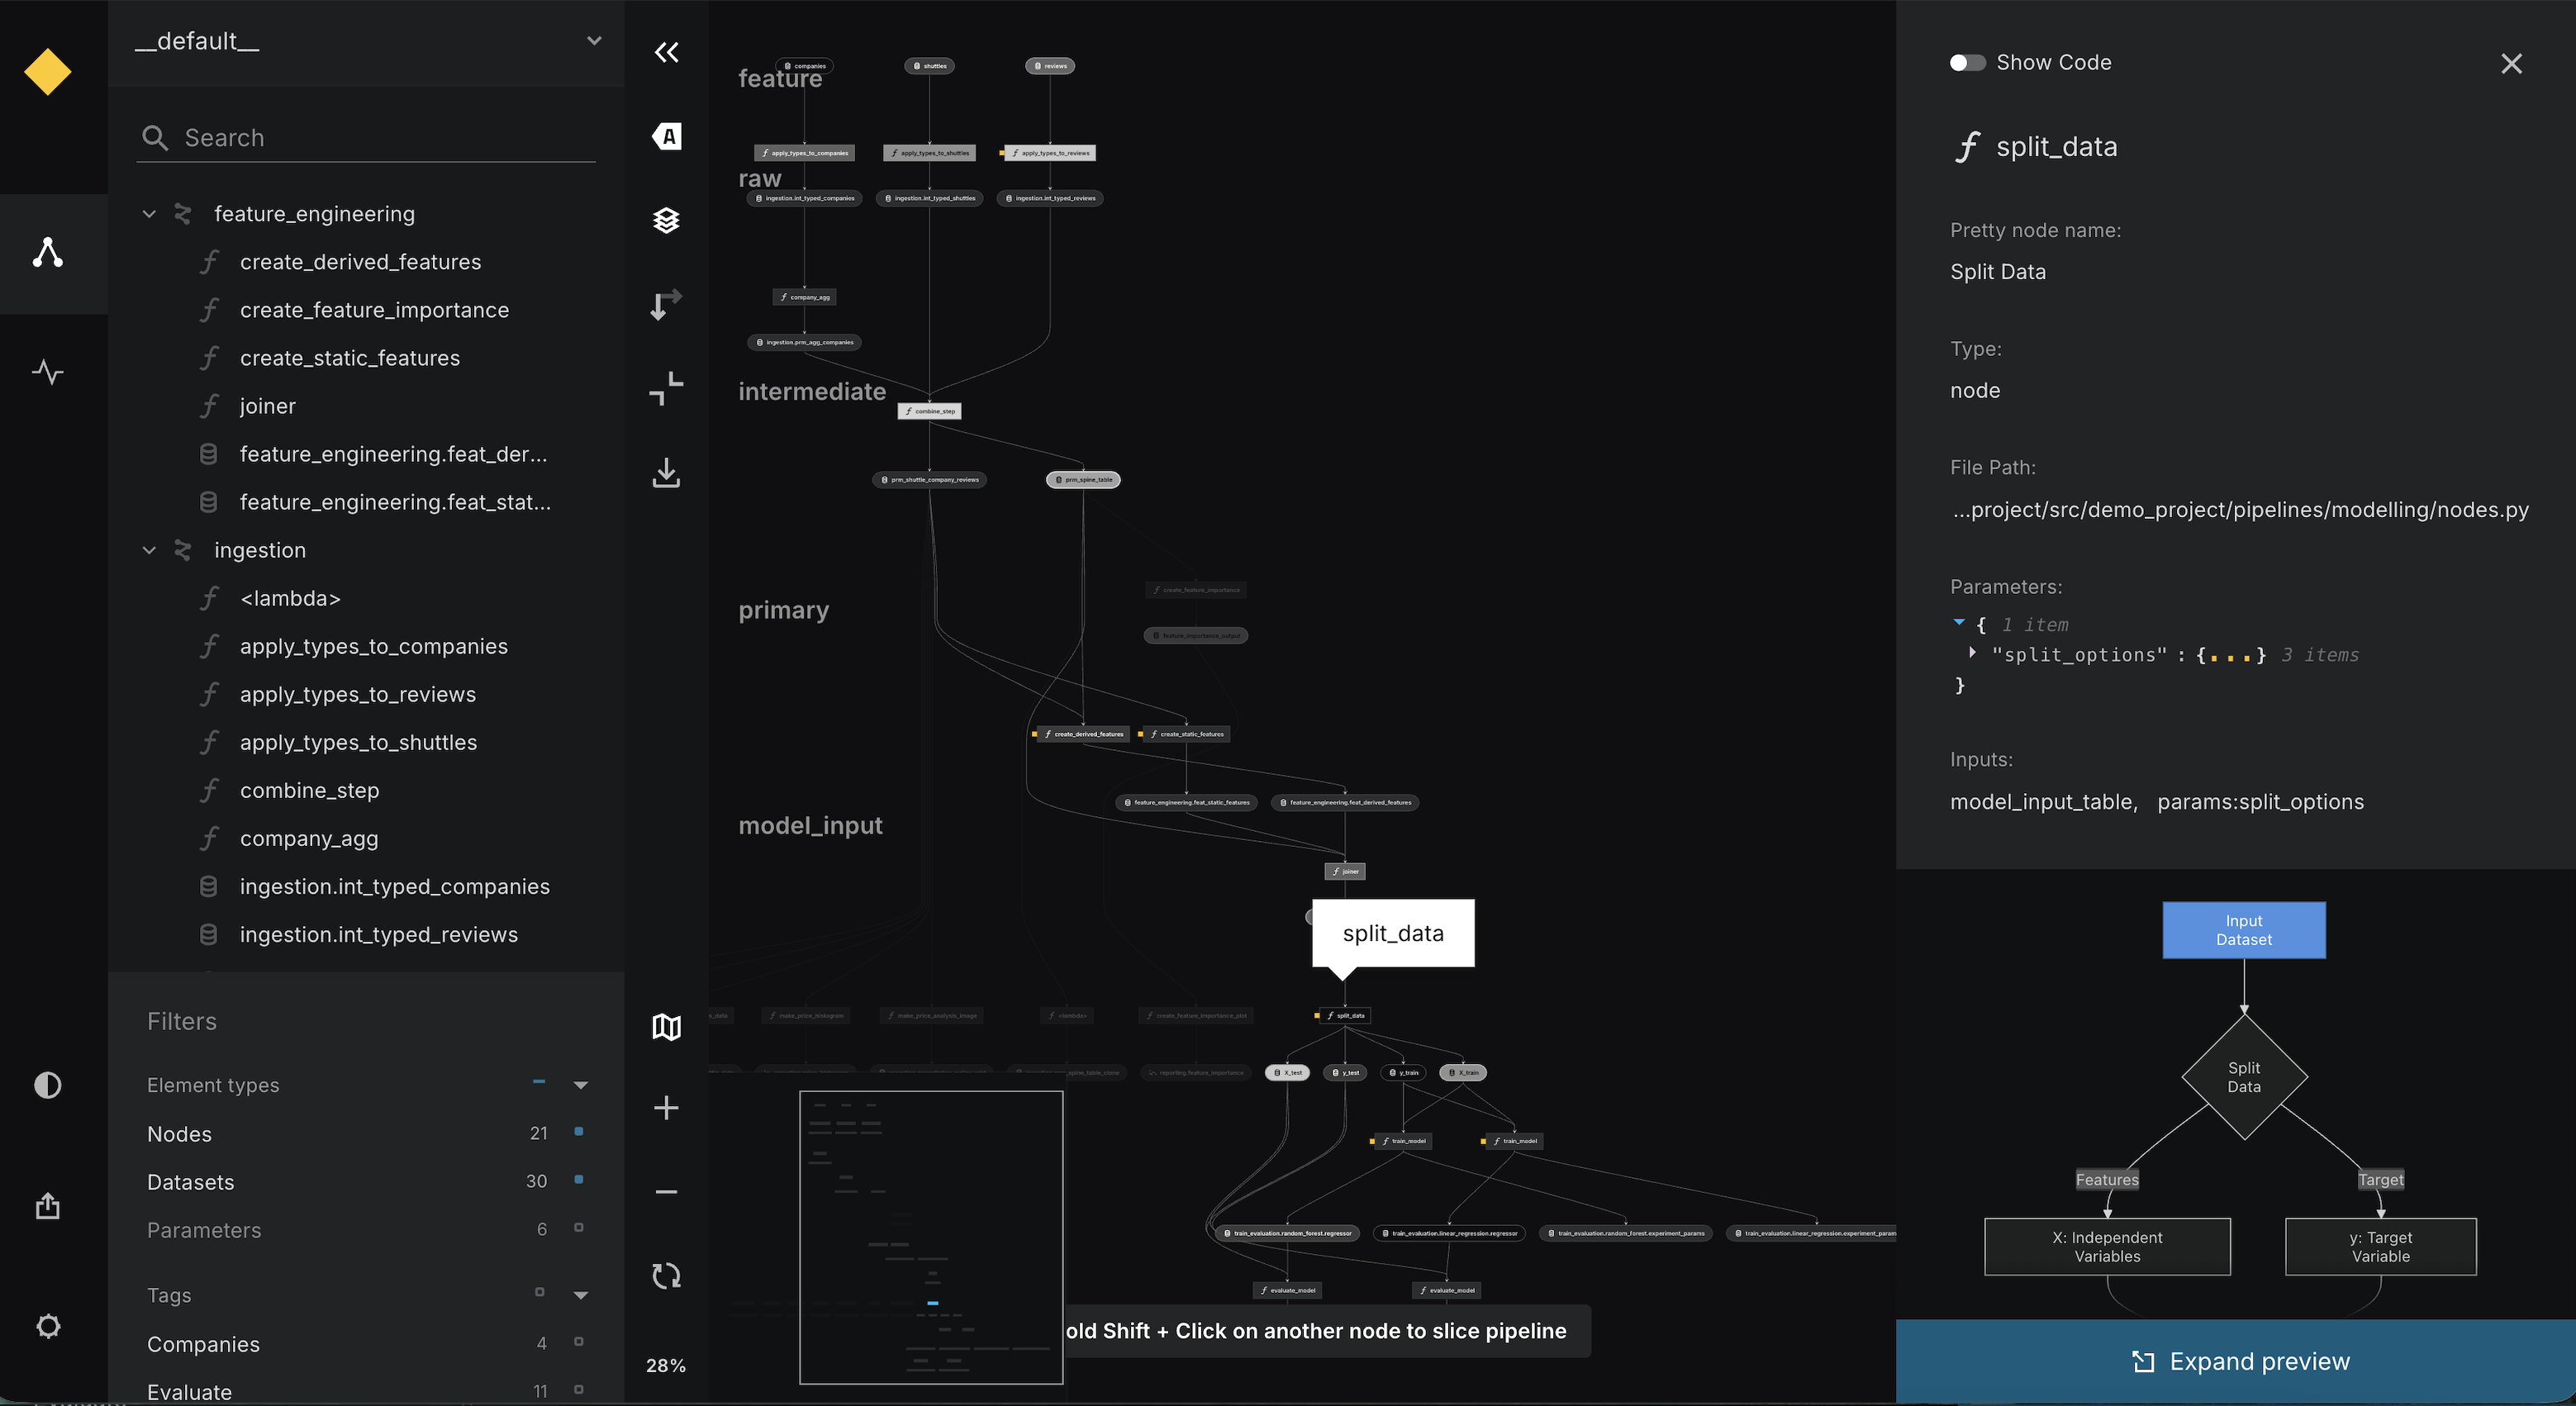Click the feature_engineering modular pipeline icon
Screen dimensions: 2576x1406
pyautogui.click(x=183, y=214)
